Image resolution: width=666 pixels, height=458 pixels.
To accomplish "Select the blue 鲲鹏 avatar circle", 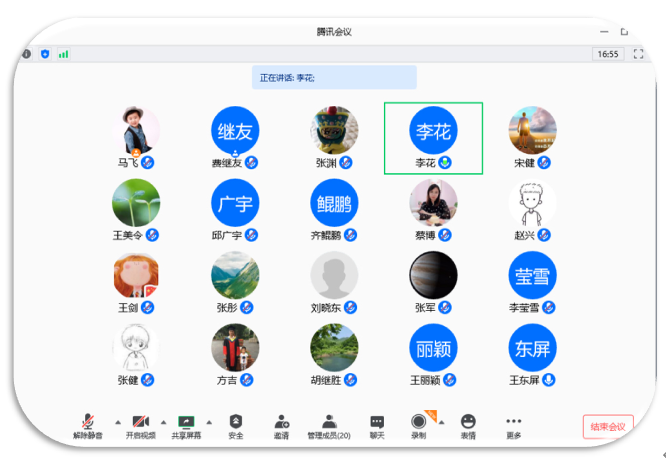I will click(x=334, y=203).
